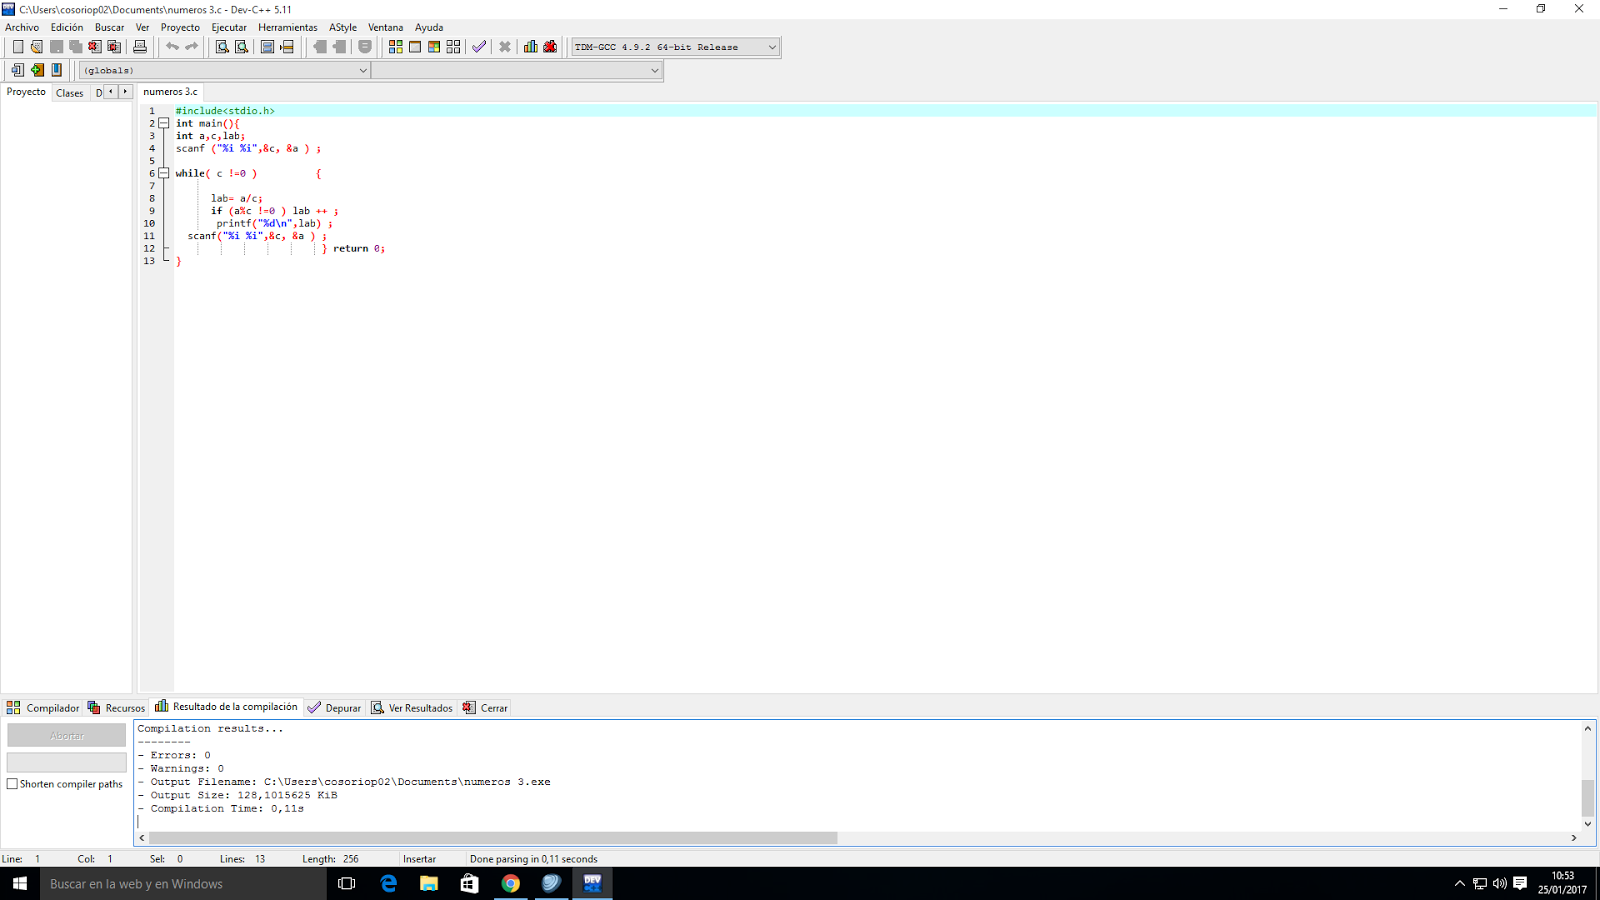
Task: Switch to the Compilador bottom tab
Action: click(x=43, y=708)
